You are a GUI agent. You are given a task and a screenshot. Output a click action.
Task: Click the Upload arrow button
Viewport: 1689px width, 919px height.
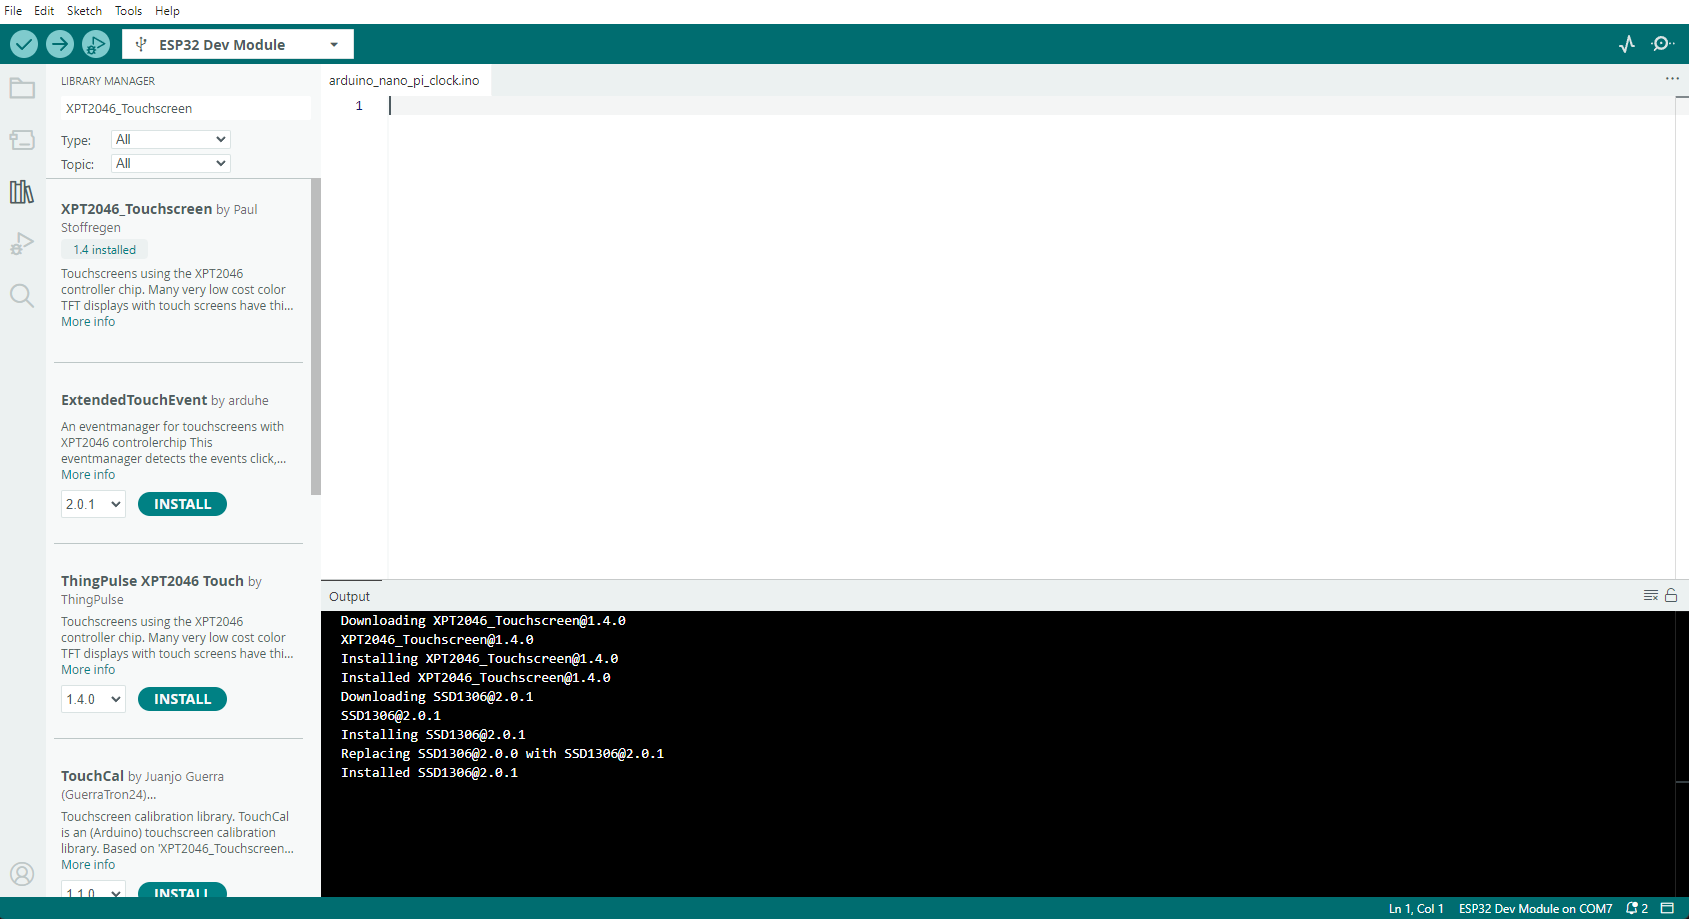[60, 44]
